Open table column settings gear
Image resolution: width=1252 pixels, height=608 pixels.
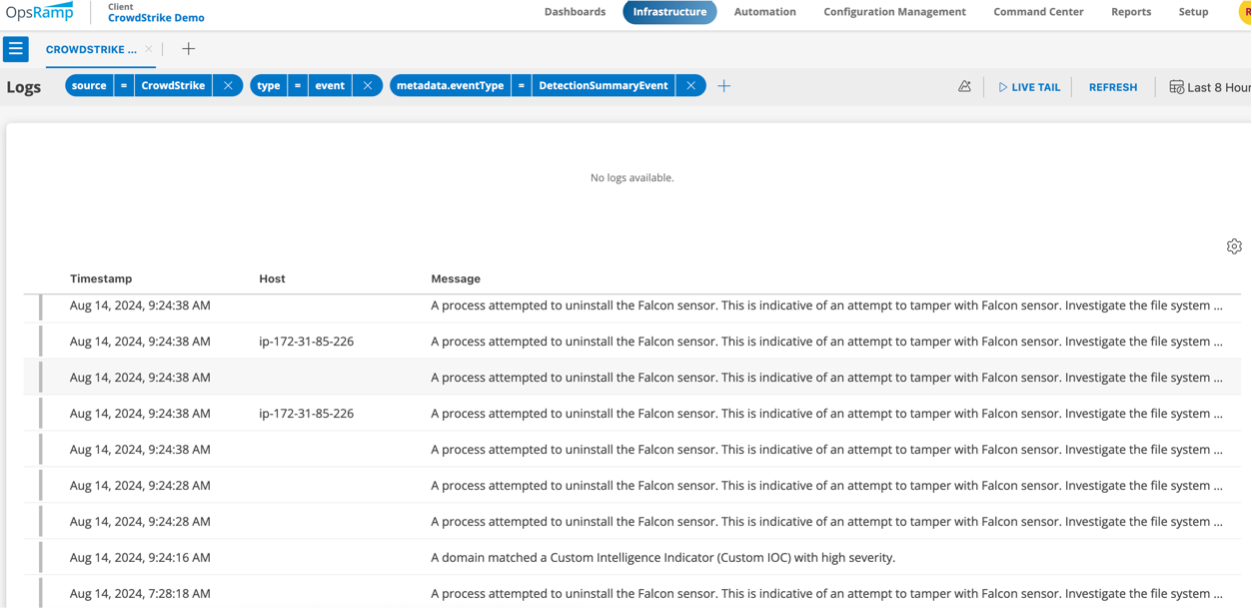(1234, 246)
